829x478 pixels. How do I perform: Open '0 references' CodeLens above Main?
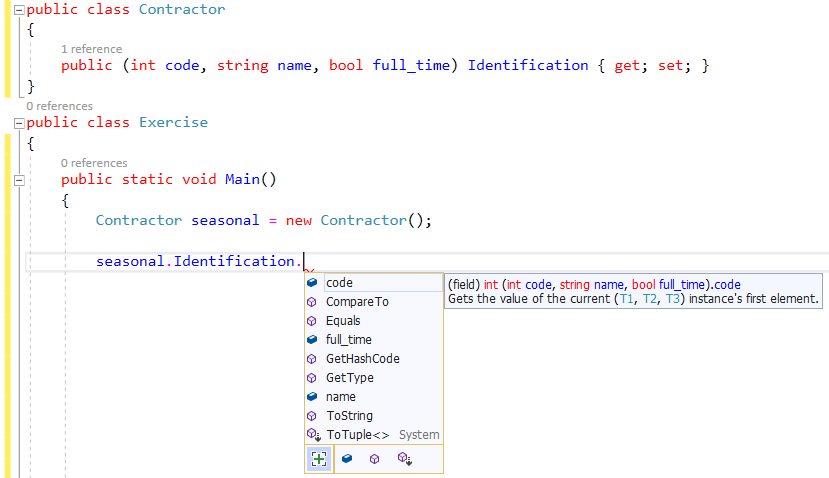click(94, 163)
